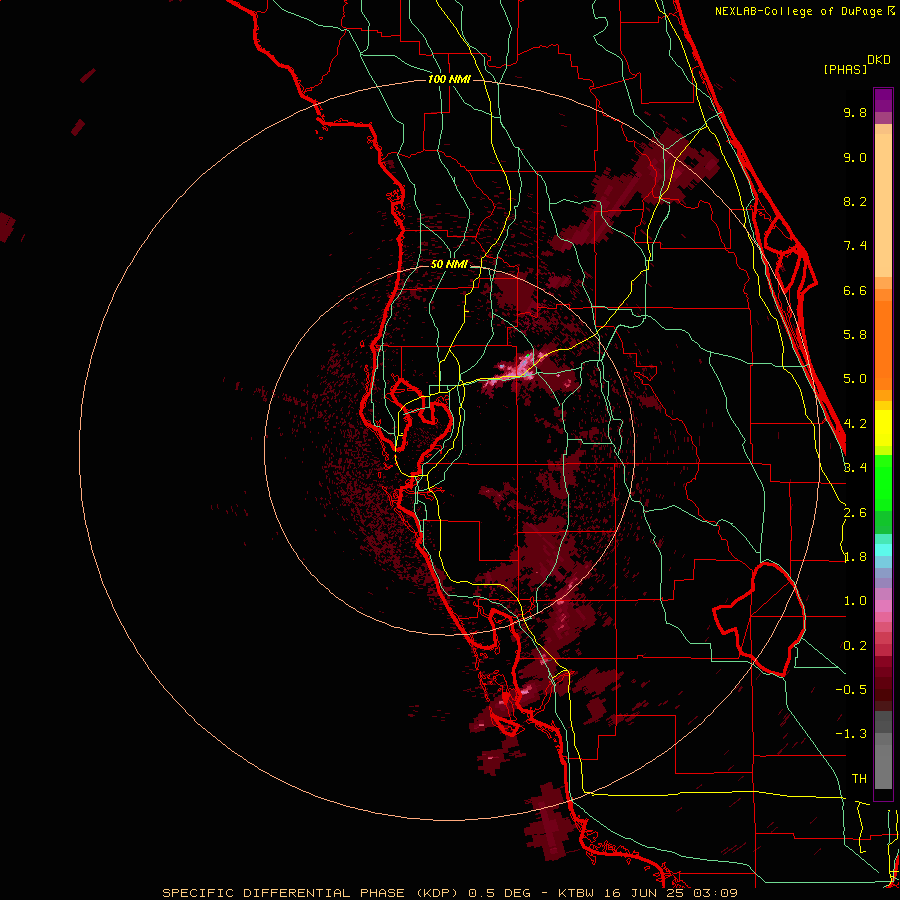Click the KTBW station identifier
The image size is (900, 900).
[x=576, y=893]
